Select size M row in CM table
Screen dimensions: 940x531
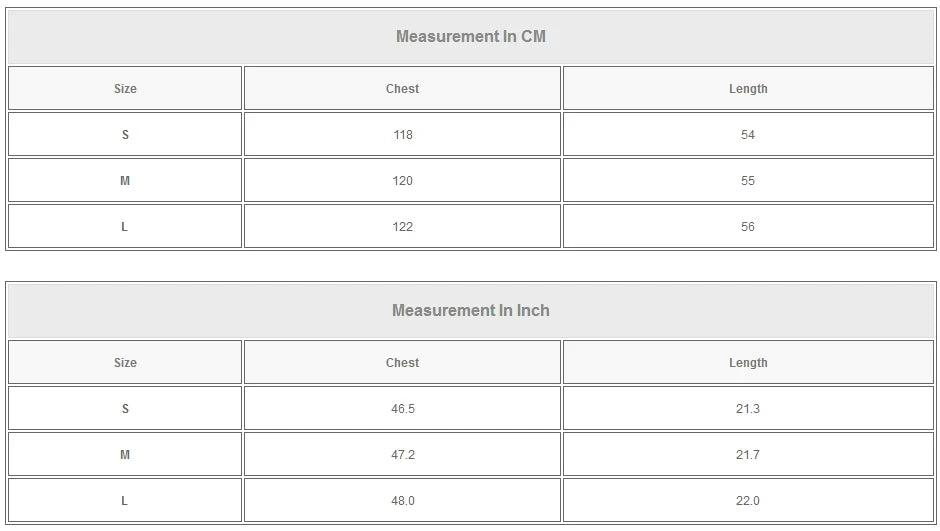[125, 181]
